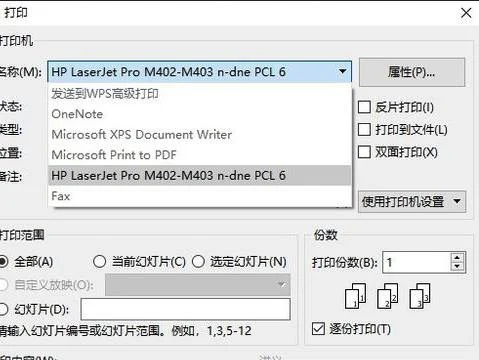Tick 打印到文件(L) checkbox
This screenshot has height=360, width=479.
coord(364,130)
